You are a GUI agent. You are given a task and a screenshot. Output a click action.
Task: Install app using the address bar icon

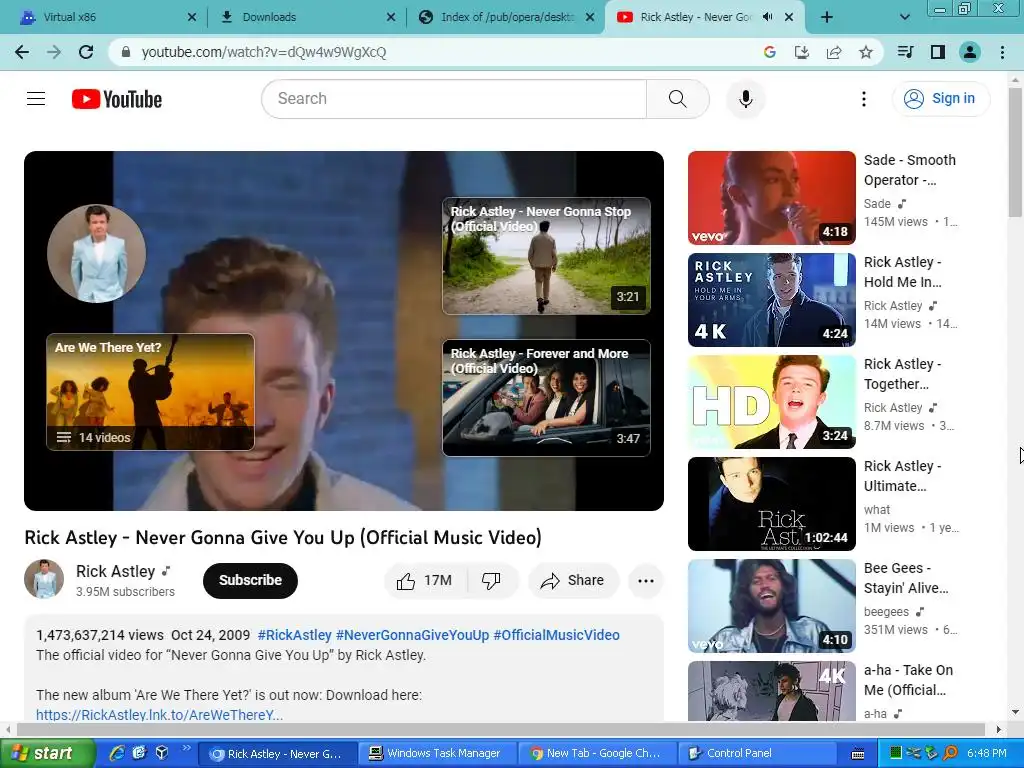pyautogui.click(x=801, y=52)
